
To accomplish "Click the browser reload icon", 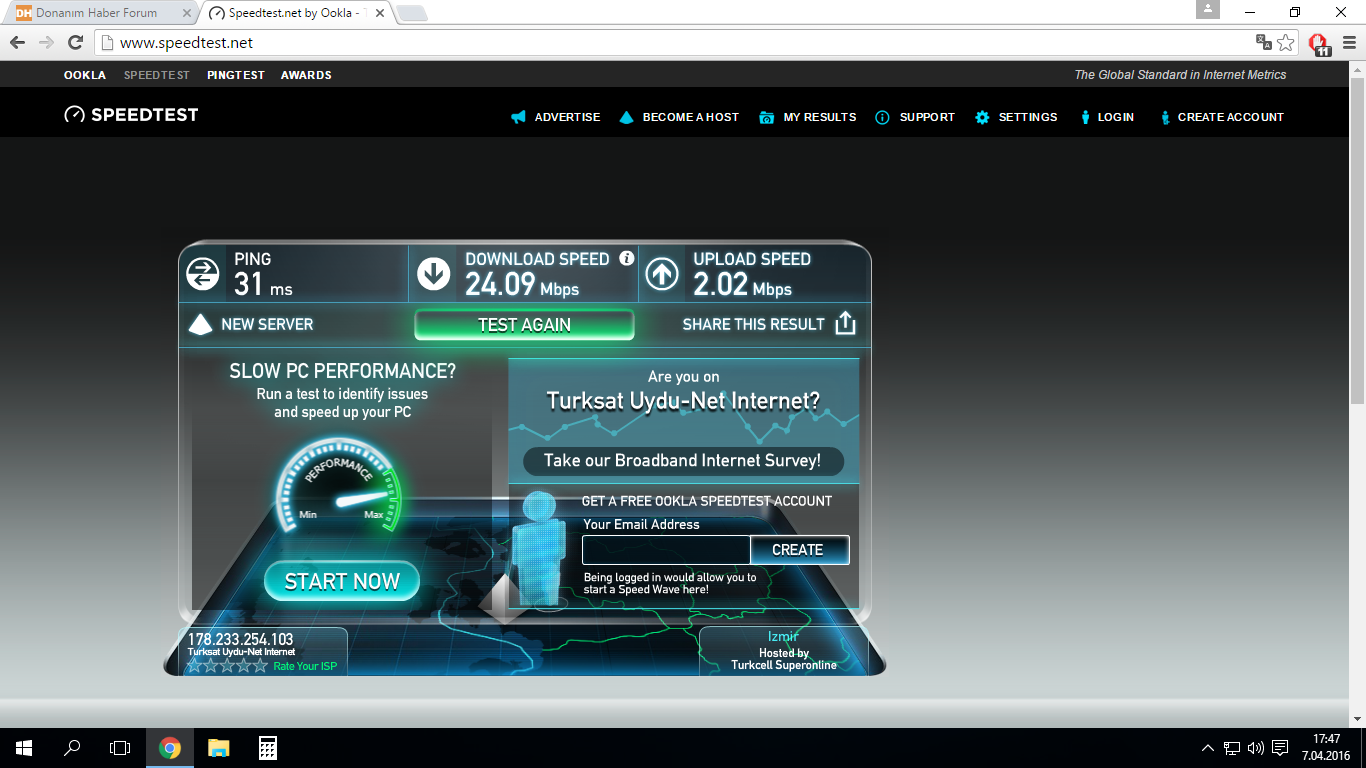I will coord(75,42).
